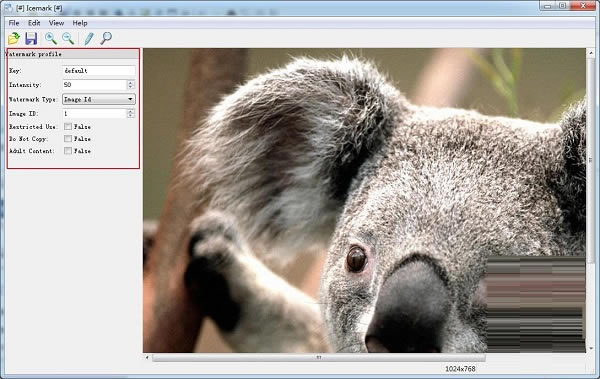Detect watermark with the magnifying glass icon
Viewport: 600px width, 379px height.
click(106, 38)
